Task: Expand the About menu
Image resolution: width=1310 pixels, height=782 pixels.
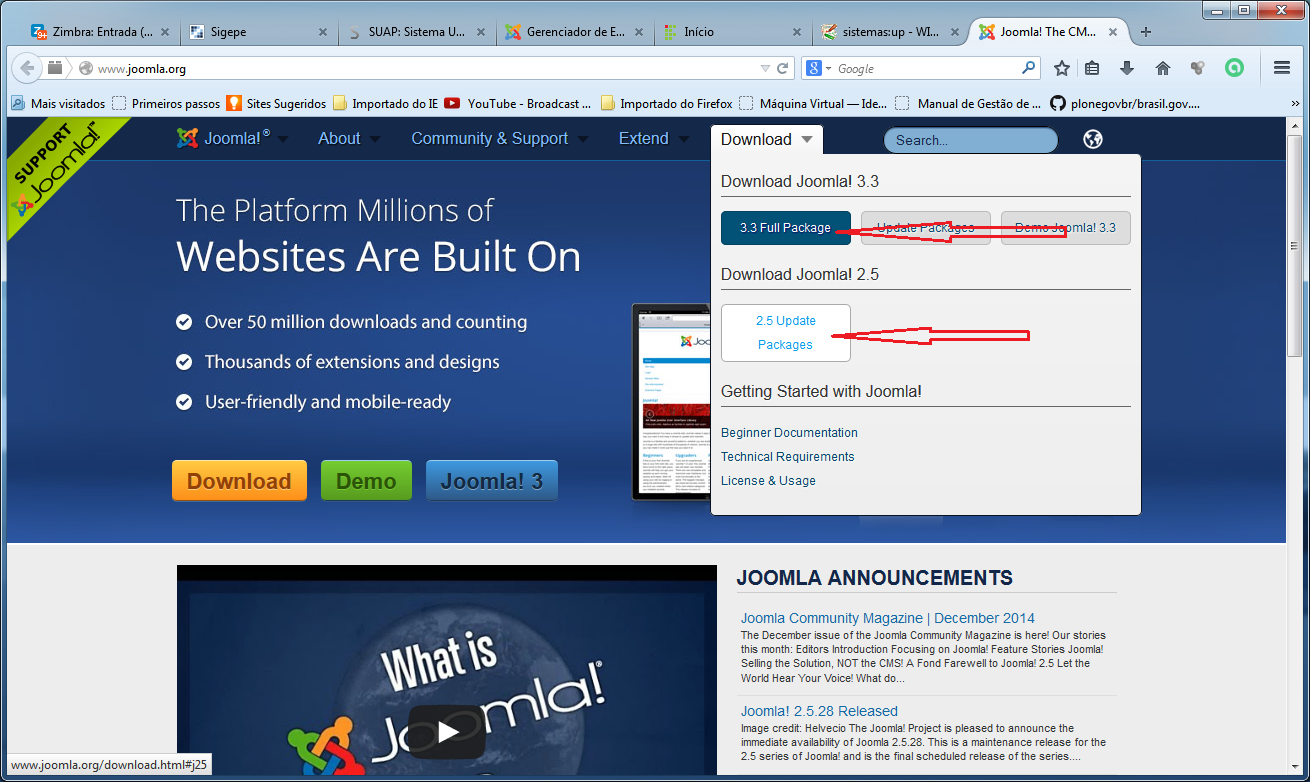Action: tap(349, 139)
